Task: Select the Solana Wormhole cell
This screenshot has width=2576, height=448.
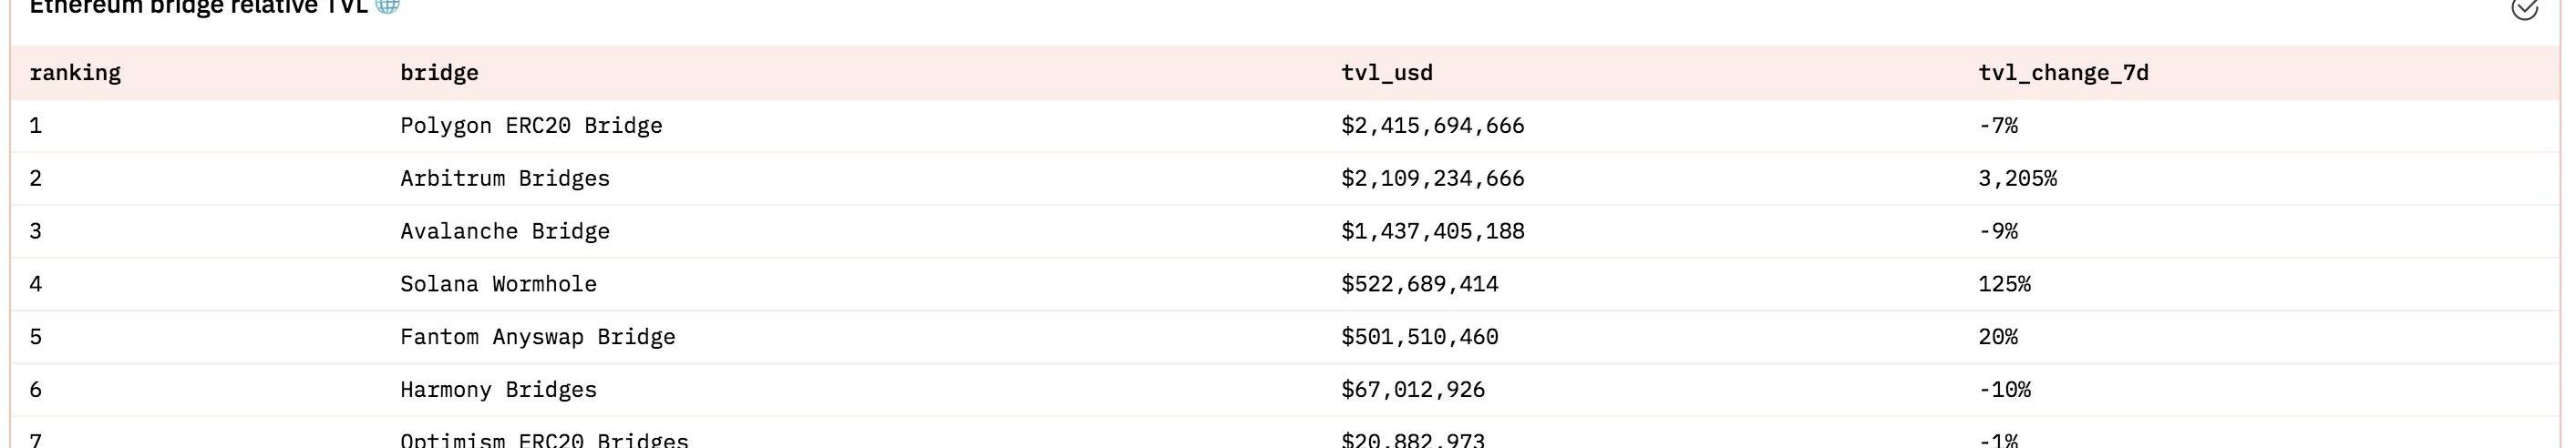Action: [x=498, y=285]
